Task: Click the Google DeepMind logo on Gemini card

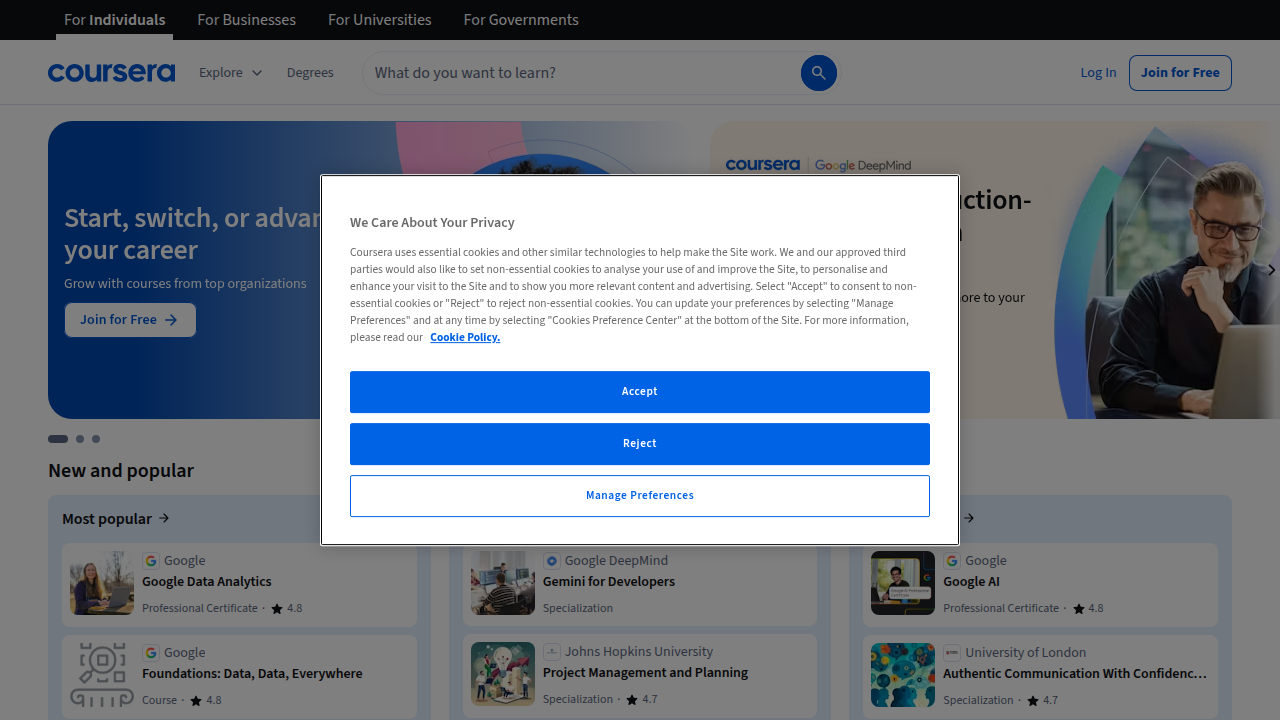Action: tap(551, 561)
